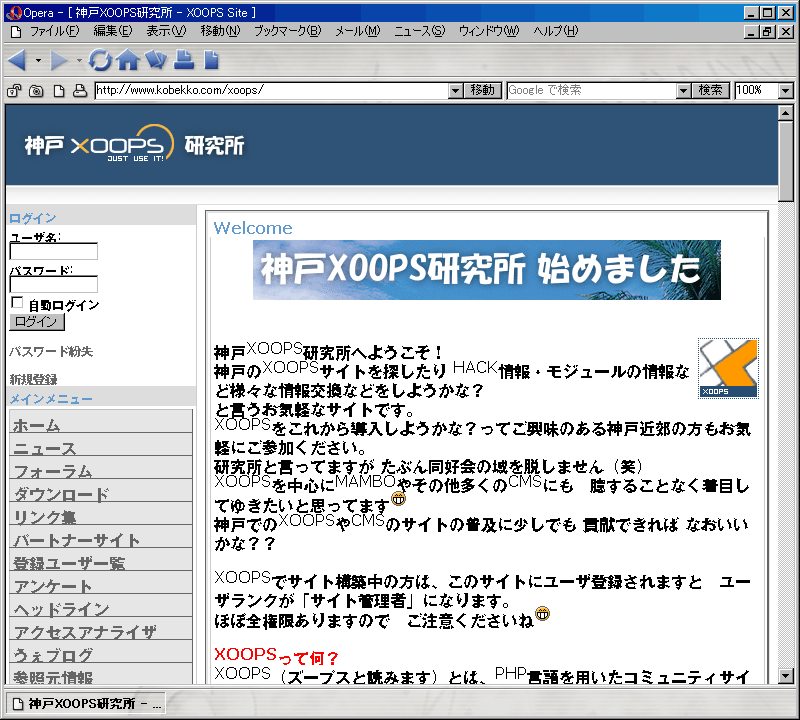Click the メインメニュー block title
Viewport: 800px width, 720px height.
[x=51, y=399]
